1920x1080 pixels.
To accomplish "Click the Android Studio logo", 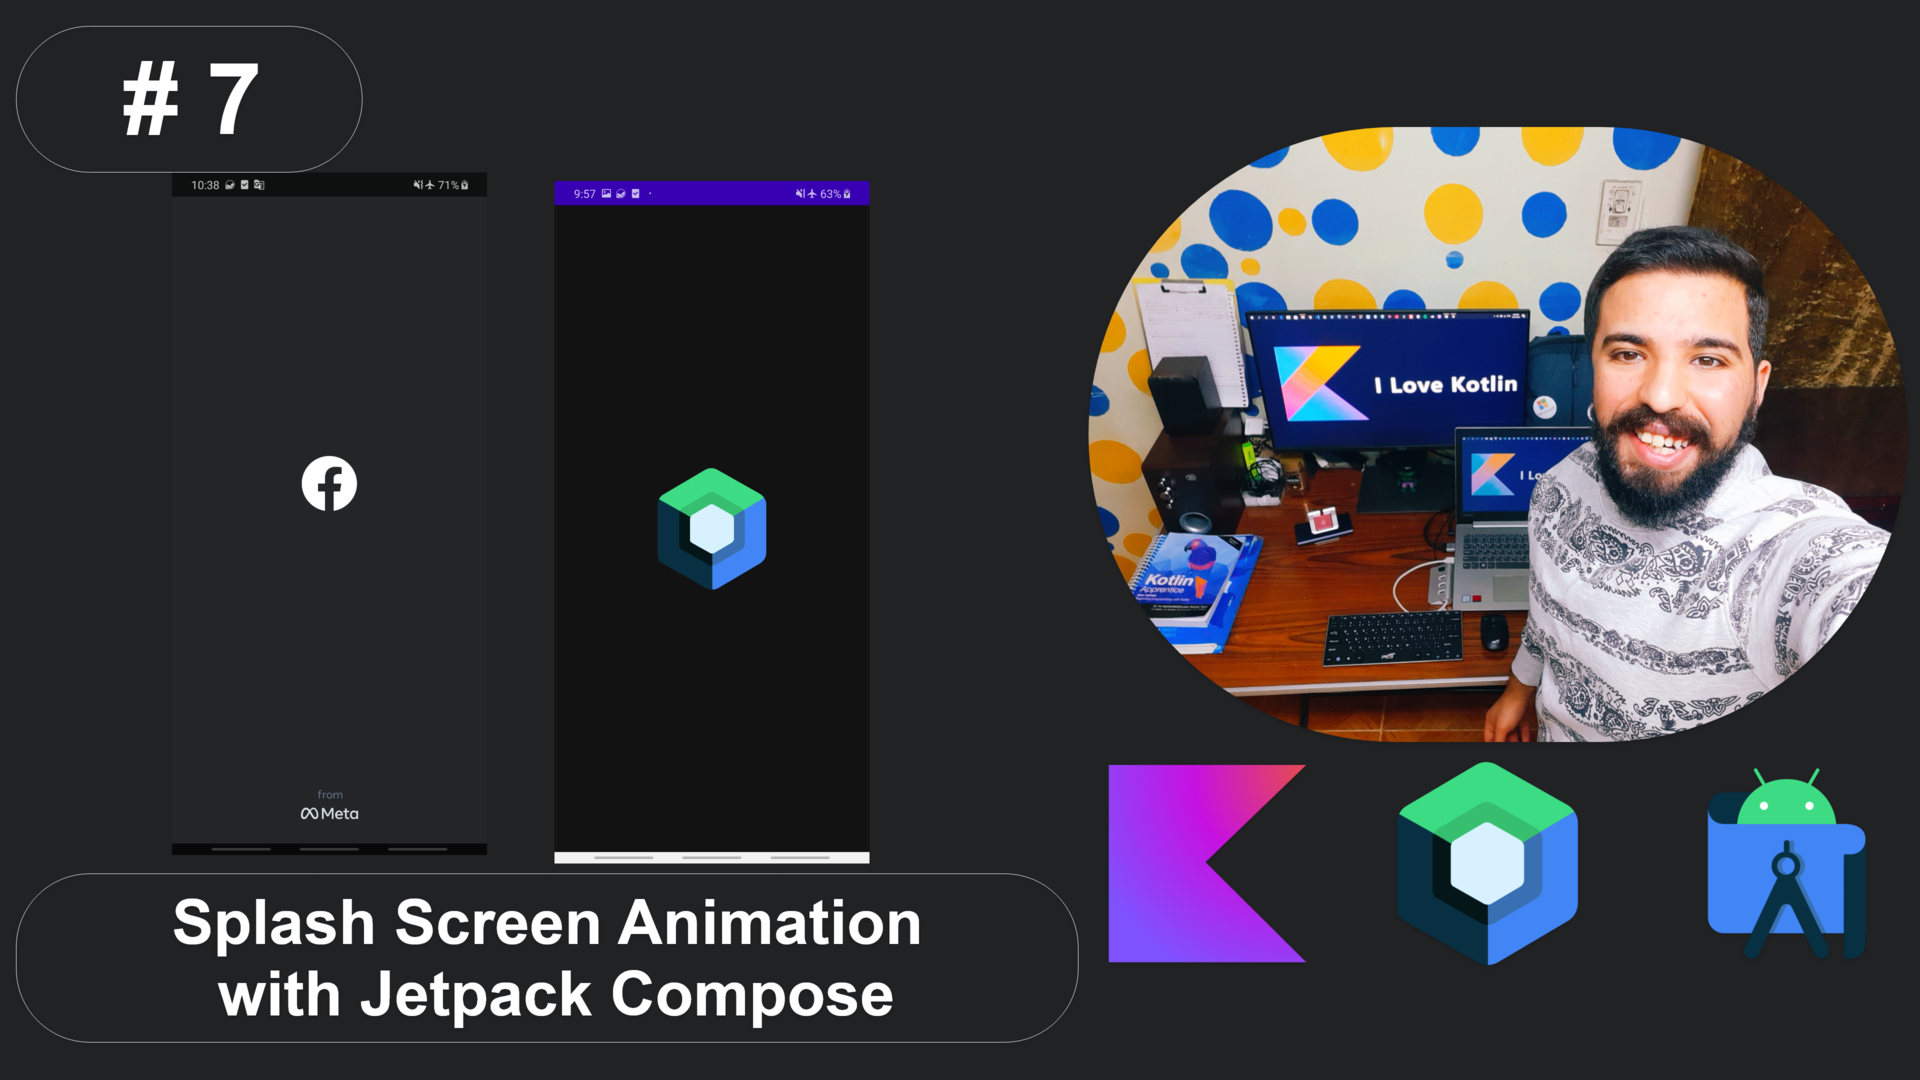I will pyautogui.click(x=1787, y=865).
